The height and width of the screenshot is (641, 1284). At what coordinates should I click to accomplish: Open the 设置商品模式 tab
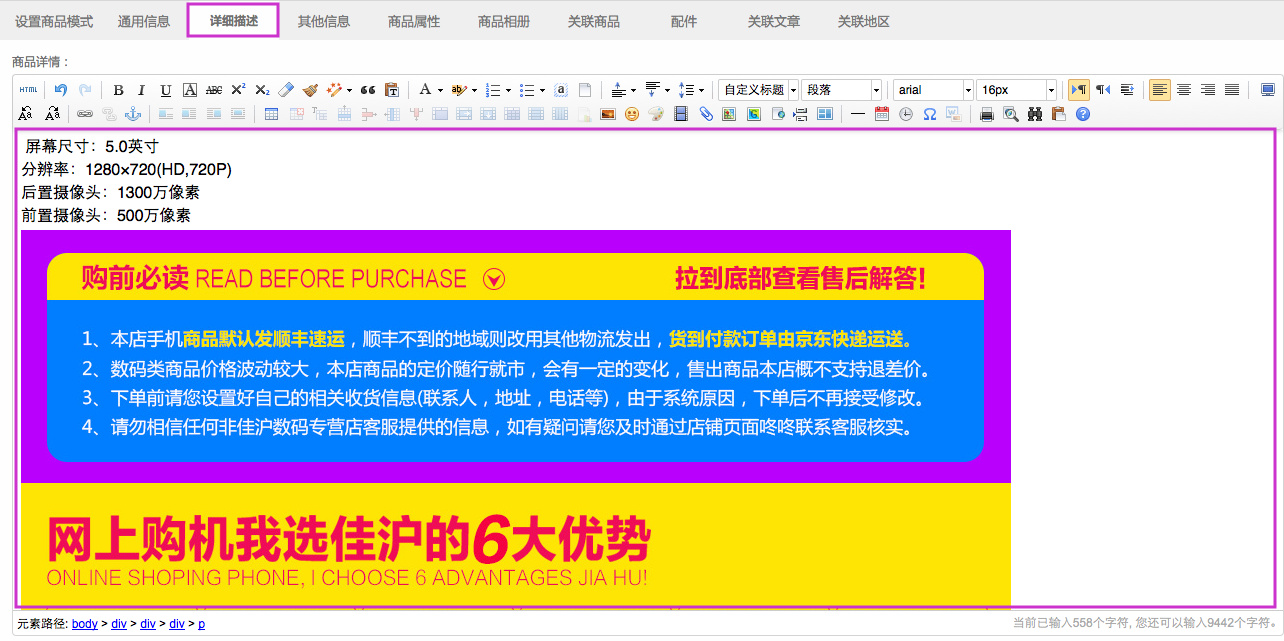tap(54, 21)
